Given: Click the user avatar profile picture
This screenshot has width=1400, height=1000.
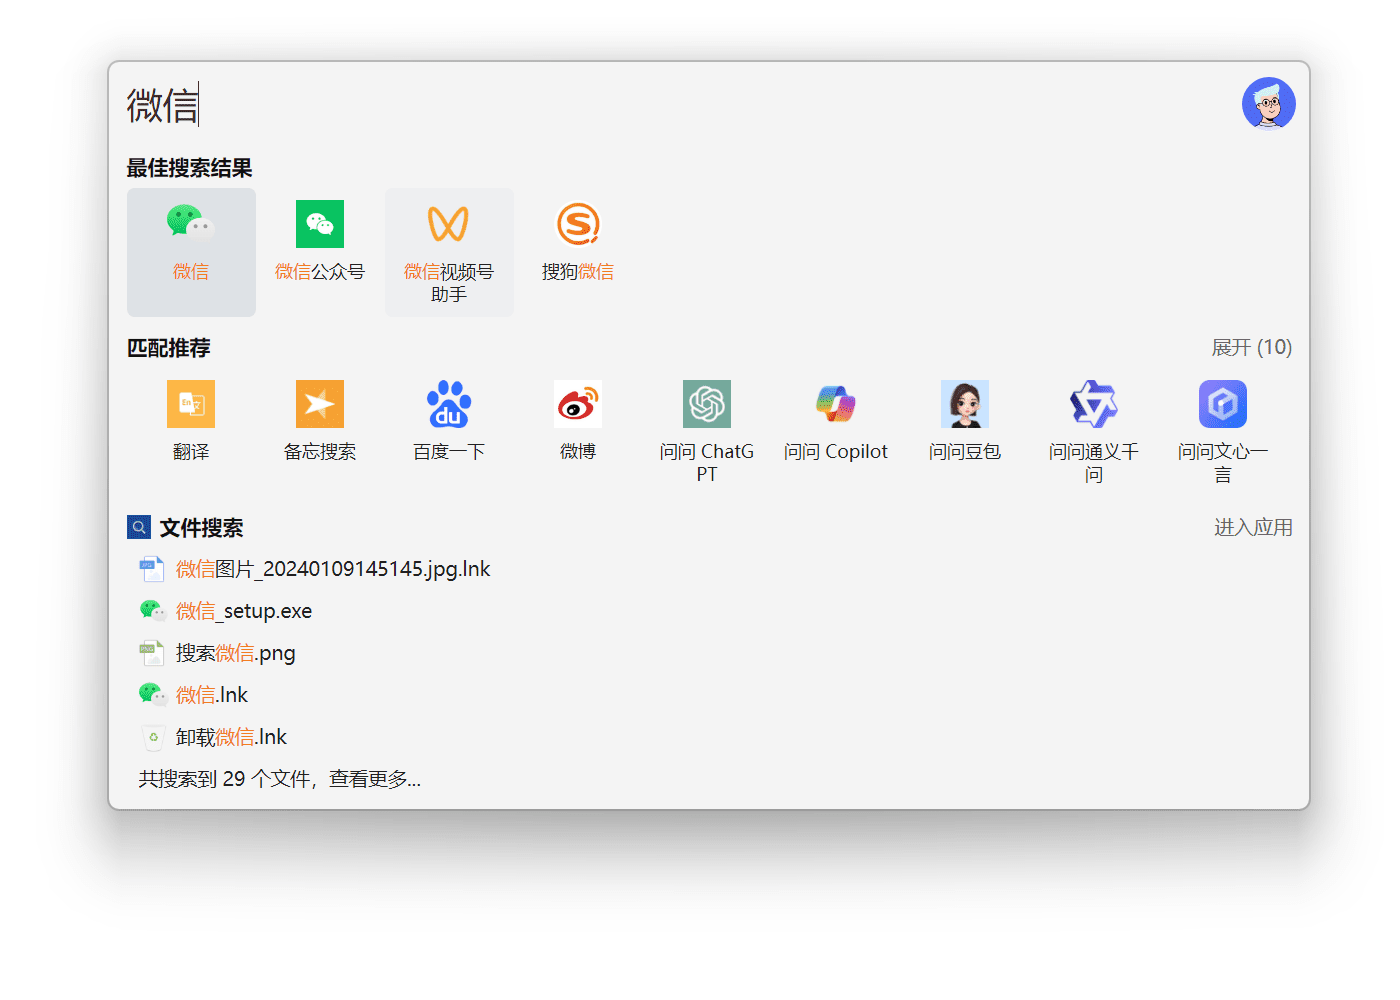Looking at the screenshot, I should tap(1269, 104).
